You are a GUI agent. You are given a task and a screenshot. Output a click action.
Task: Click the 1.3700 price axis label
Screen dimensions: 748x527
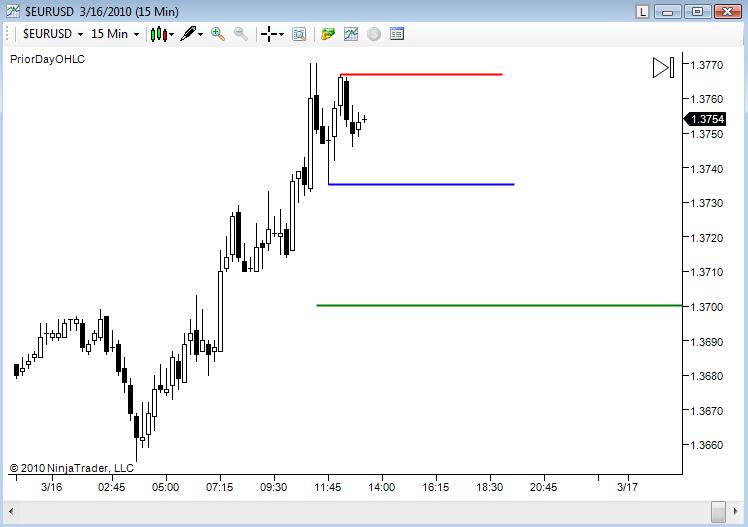[706, 307]
